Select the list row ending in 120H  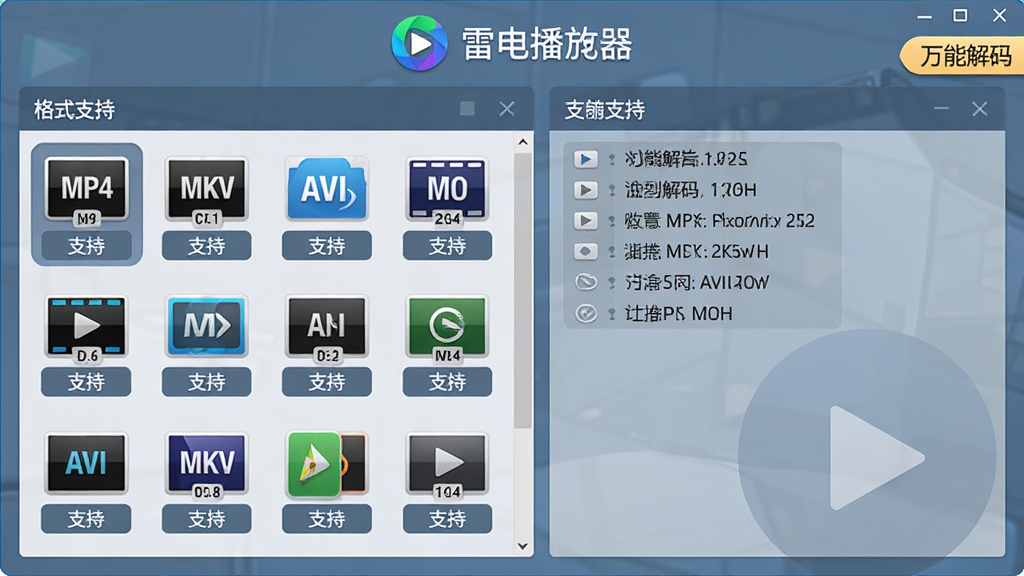[703, 190]
